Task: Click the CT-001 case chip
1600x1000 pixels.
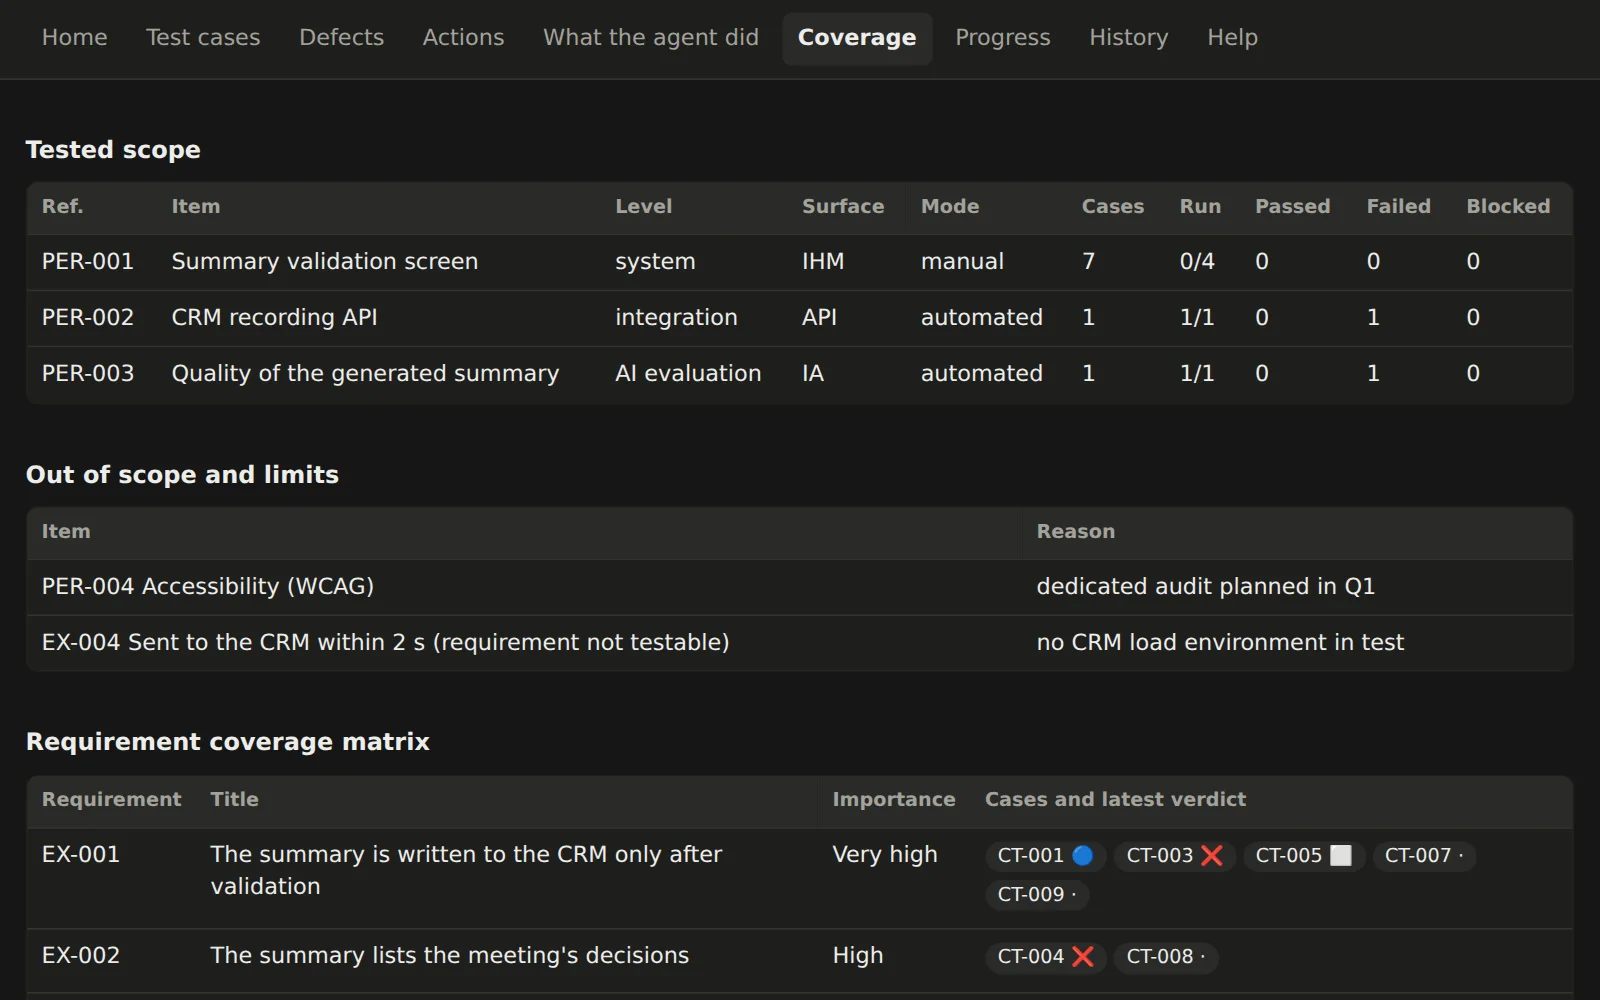Action: coord(1045,856)
